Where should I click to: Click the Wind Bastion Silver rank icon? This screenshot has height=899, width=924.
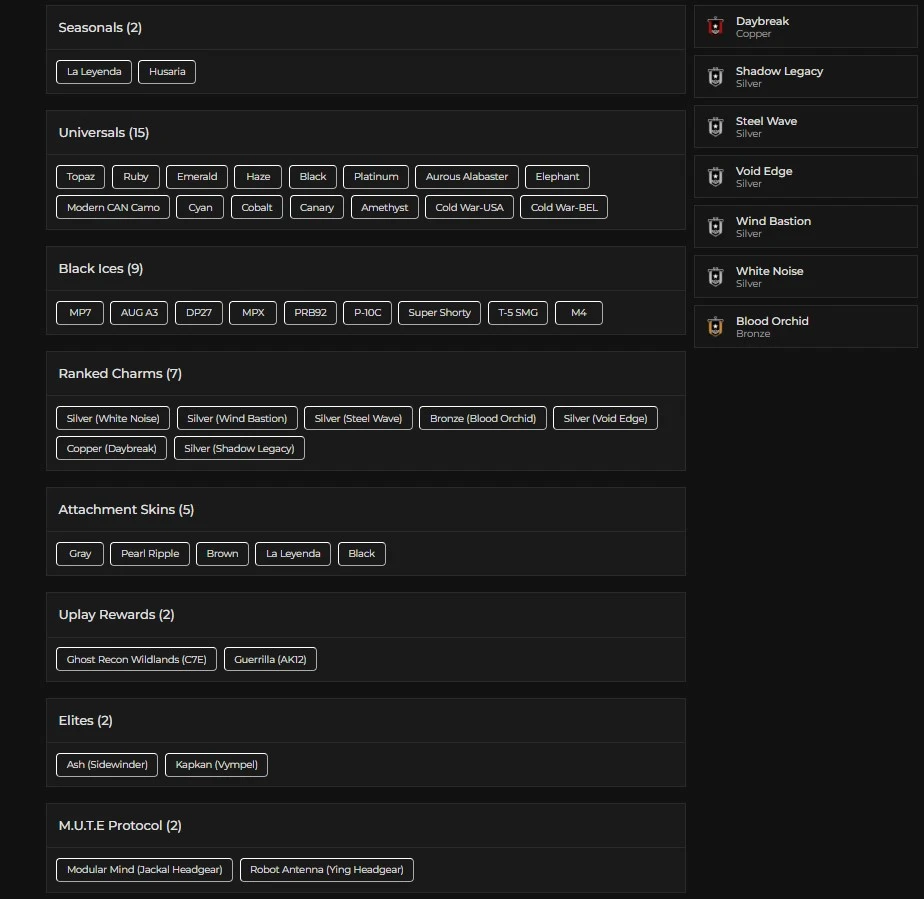click(x=715, y=227)
